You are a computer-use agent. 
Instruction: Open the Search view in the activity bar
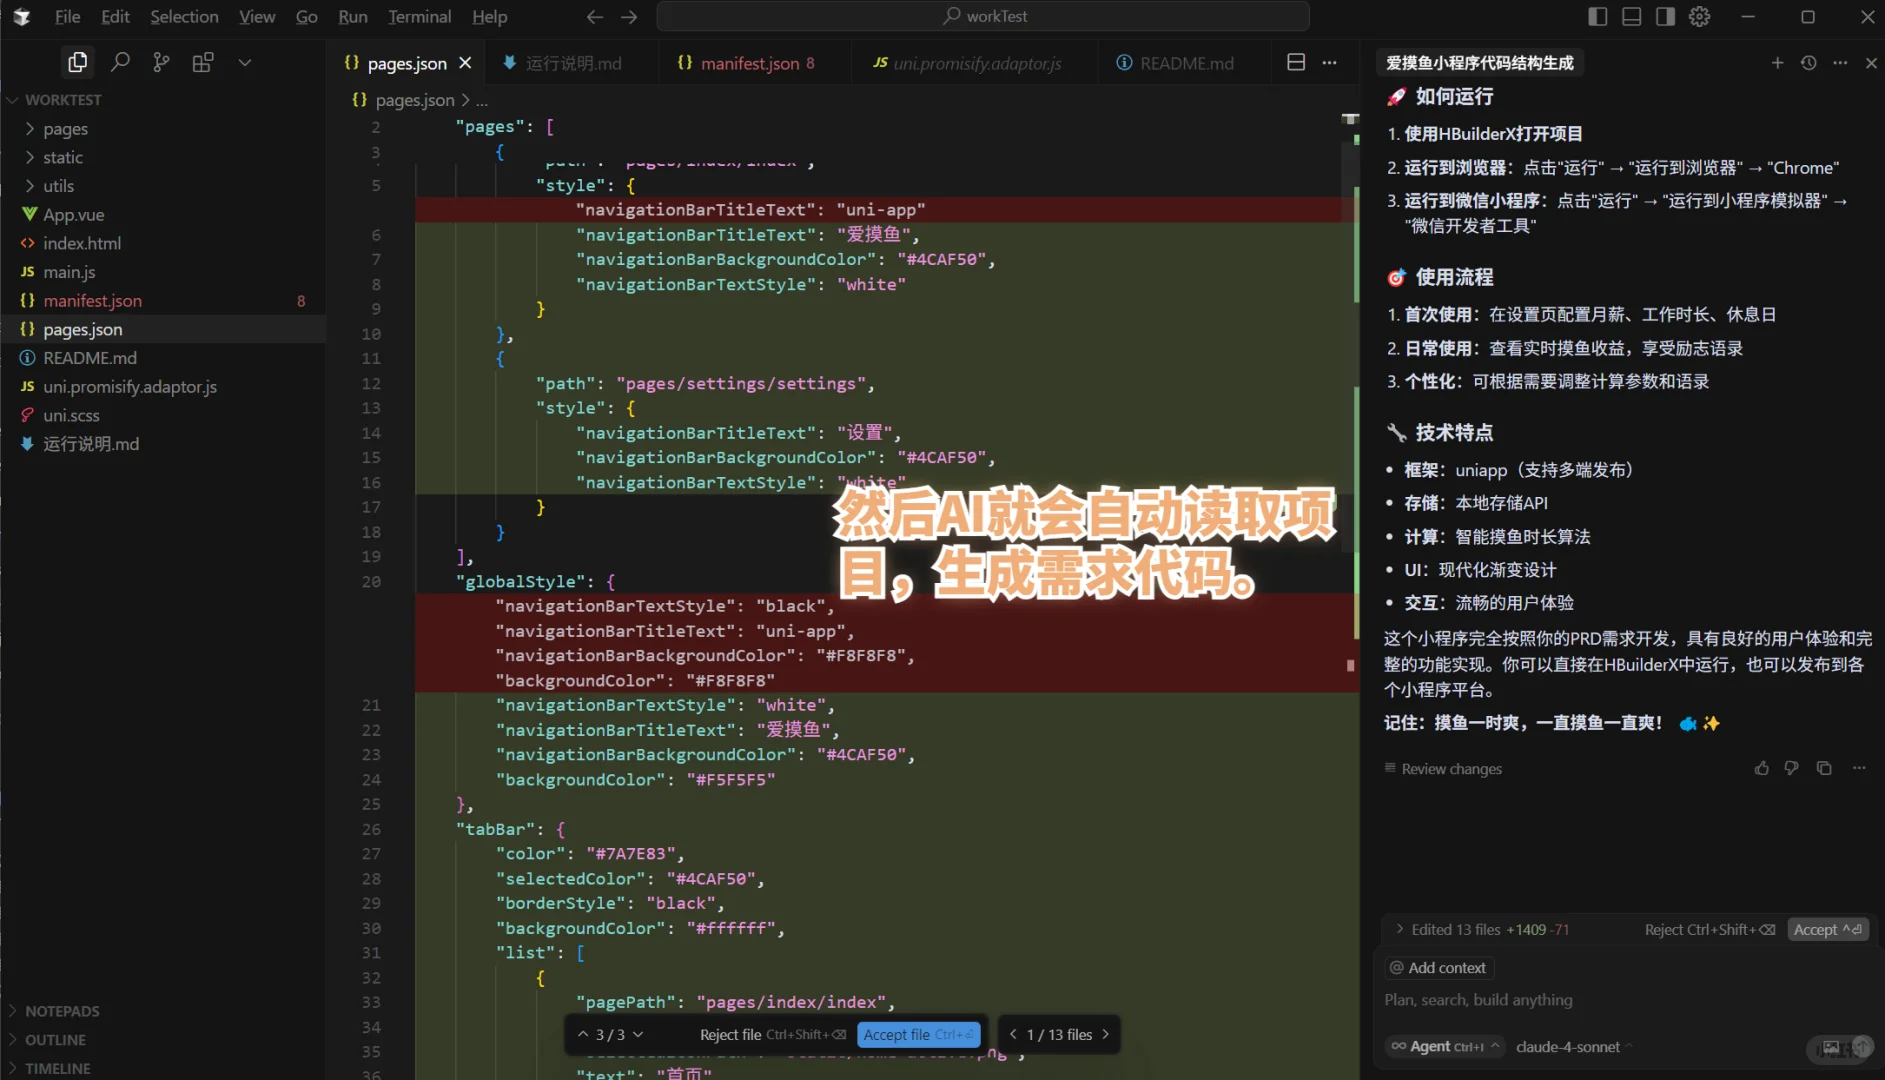pos(120,61)
